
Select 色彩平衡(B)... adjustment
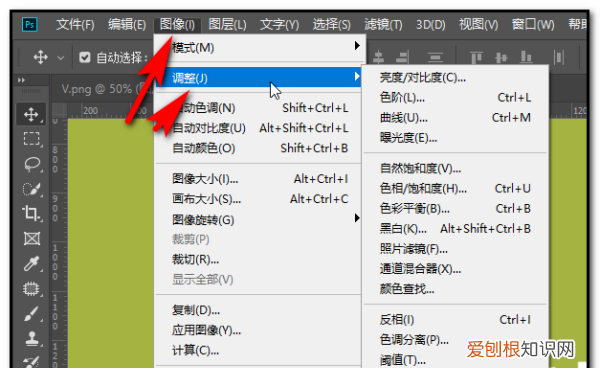(455, 208)
